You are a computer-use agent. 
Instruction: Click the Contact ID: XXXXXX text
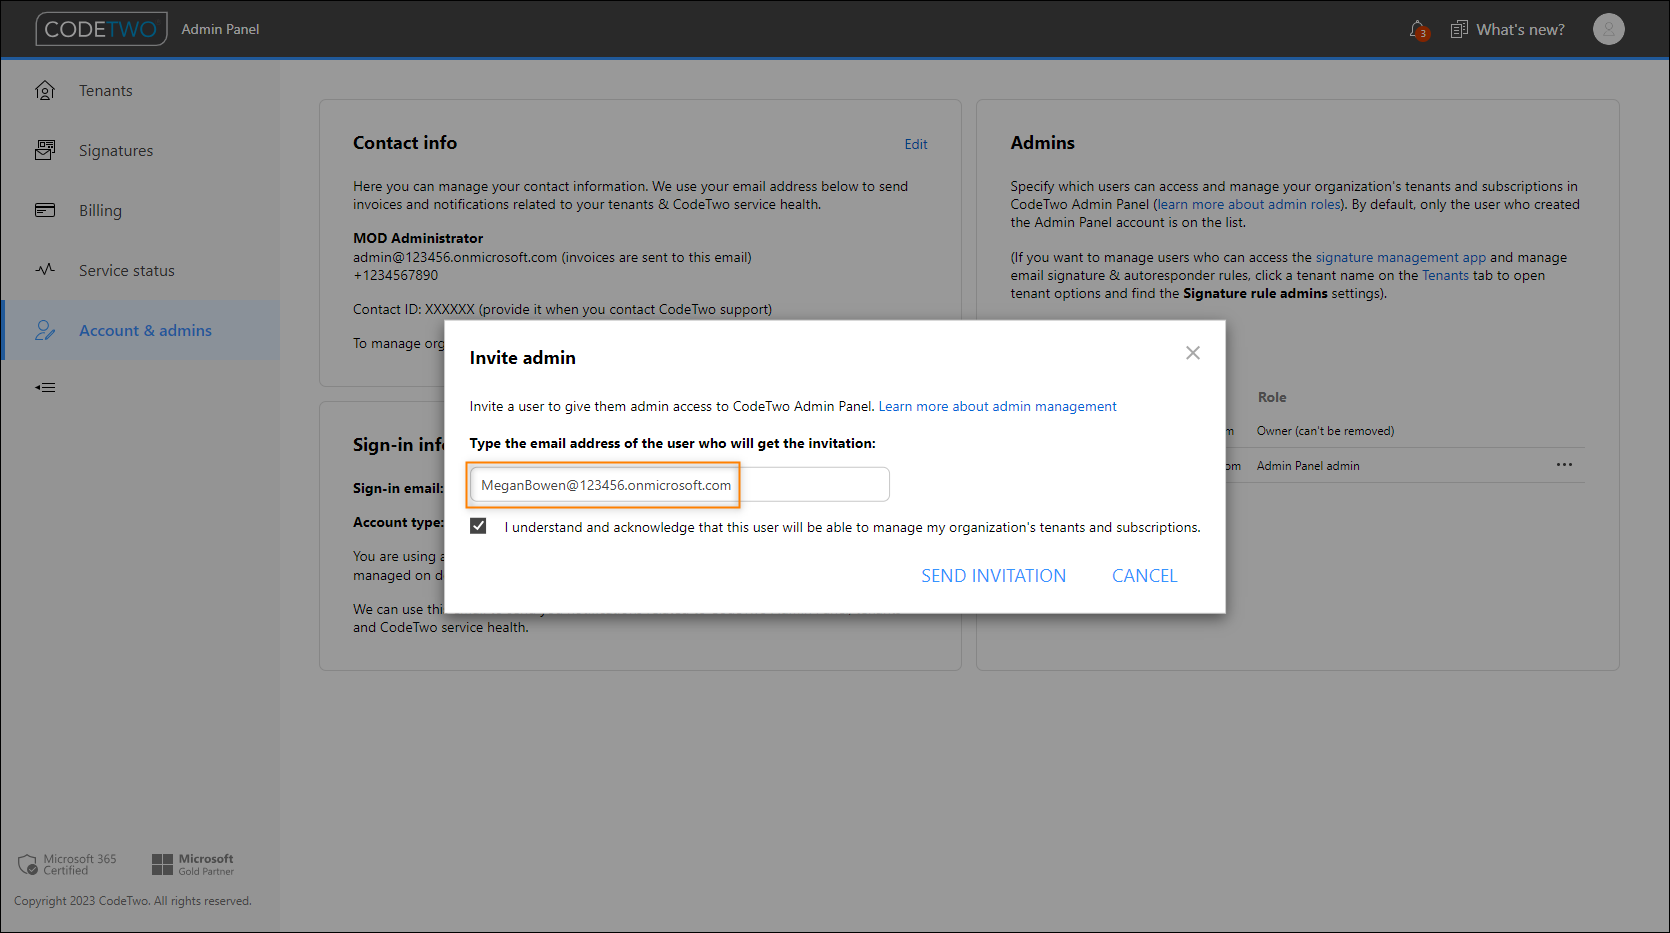tap(414, 309)
